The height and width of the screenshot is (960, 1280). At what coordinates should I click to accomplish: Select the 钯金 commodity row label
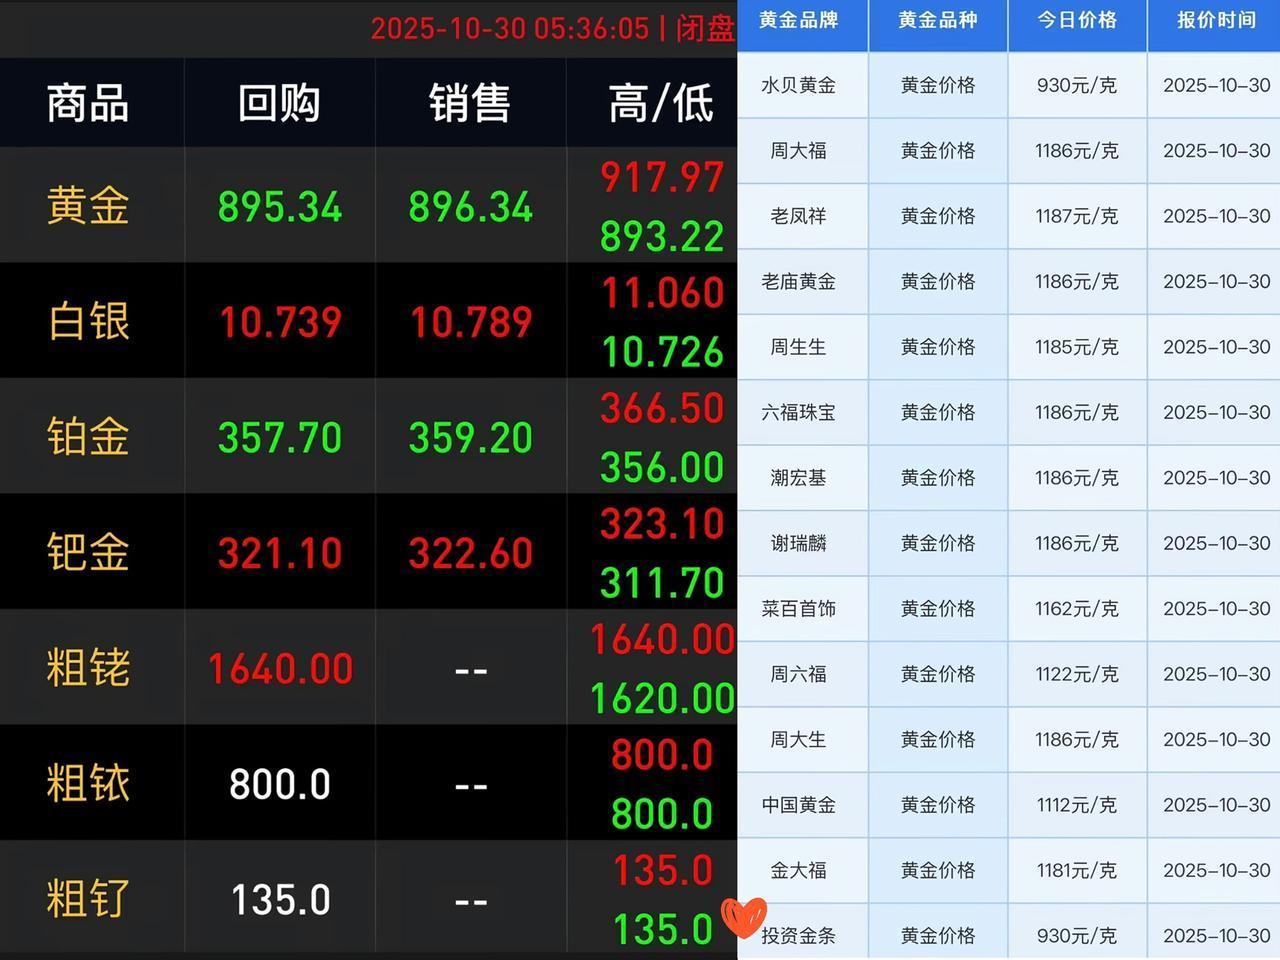click(x=88, y=552)
